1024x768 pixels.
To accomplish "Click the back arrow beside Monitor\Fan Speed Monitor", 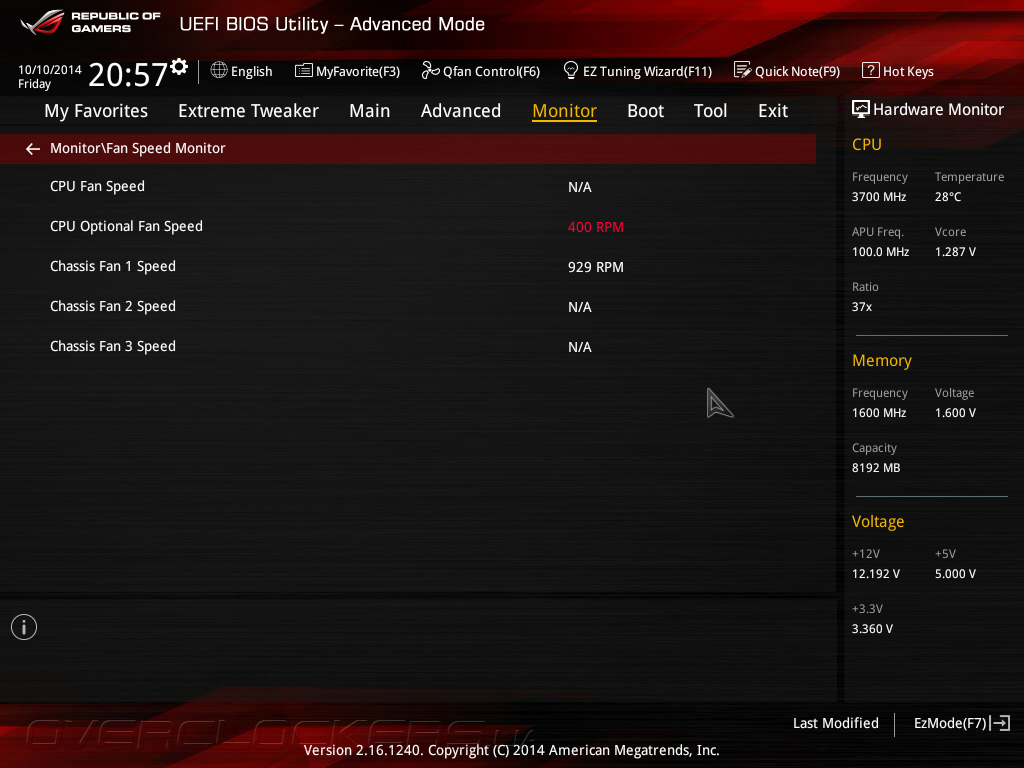I will 33,150.
